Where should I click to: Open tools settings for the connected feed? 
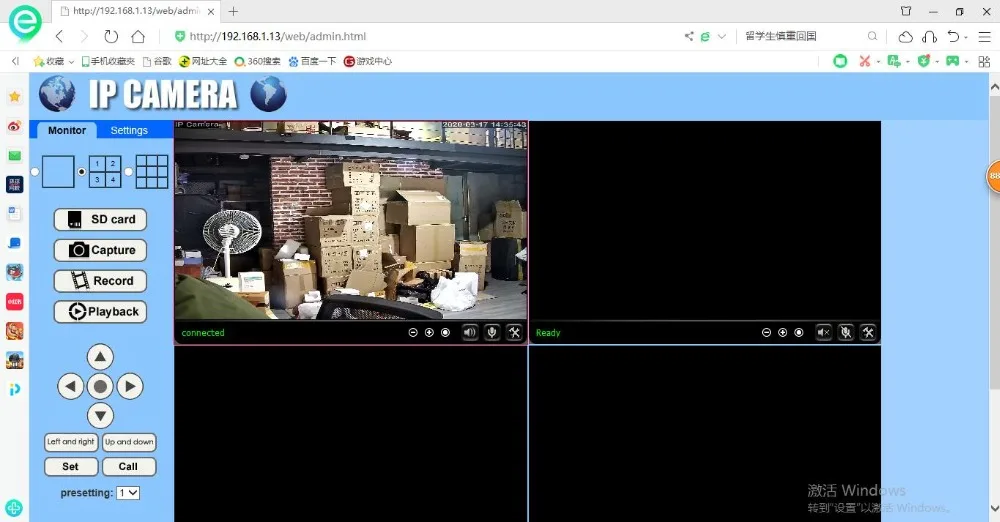pyautogui.click(x=514, y=332)
